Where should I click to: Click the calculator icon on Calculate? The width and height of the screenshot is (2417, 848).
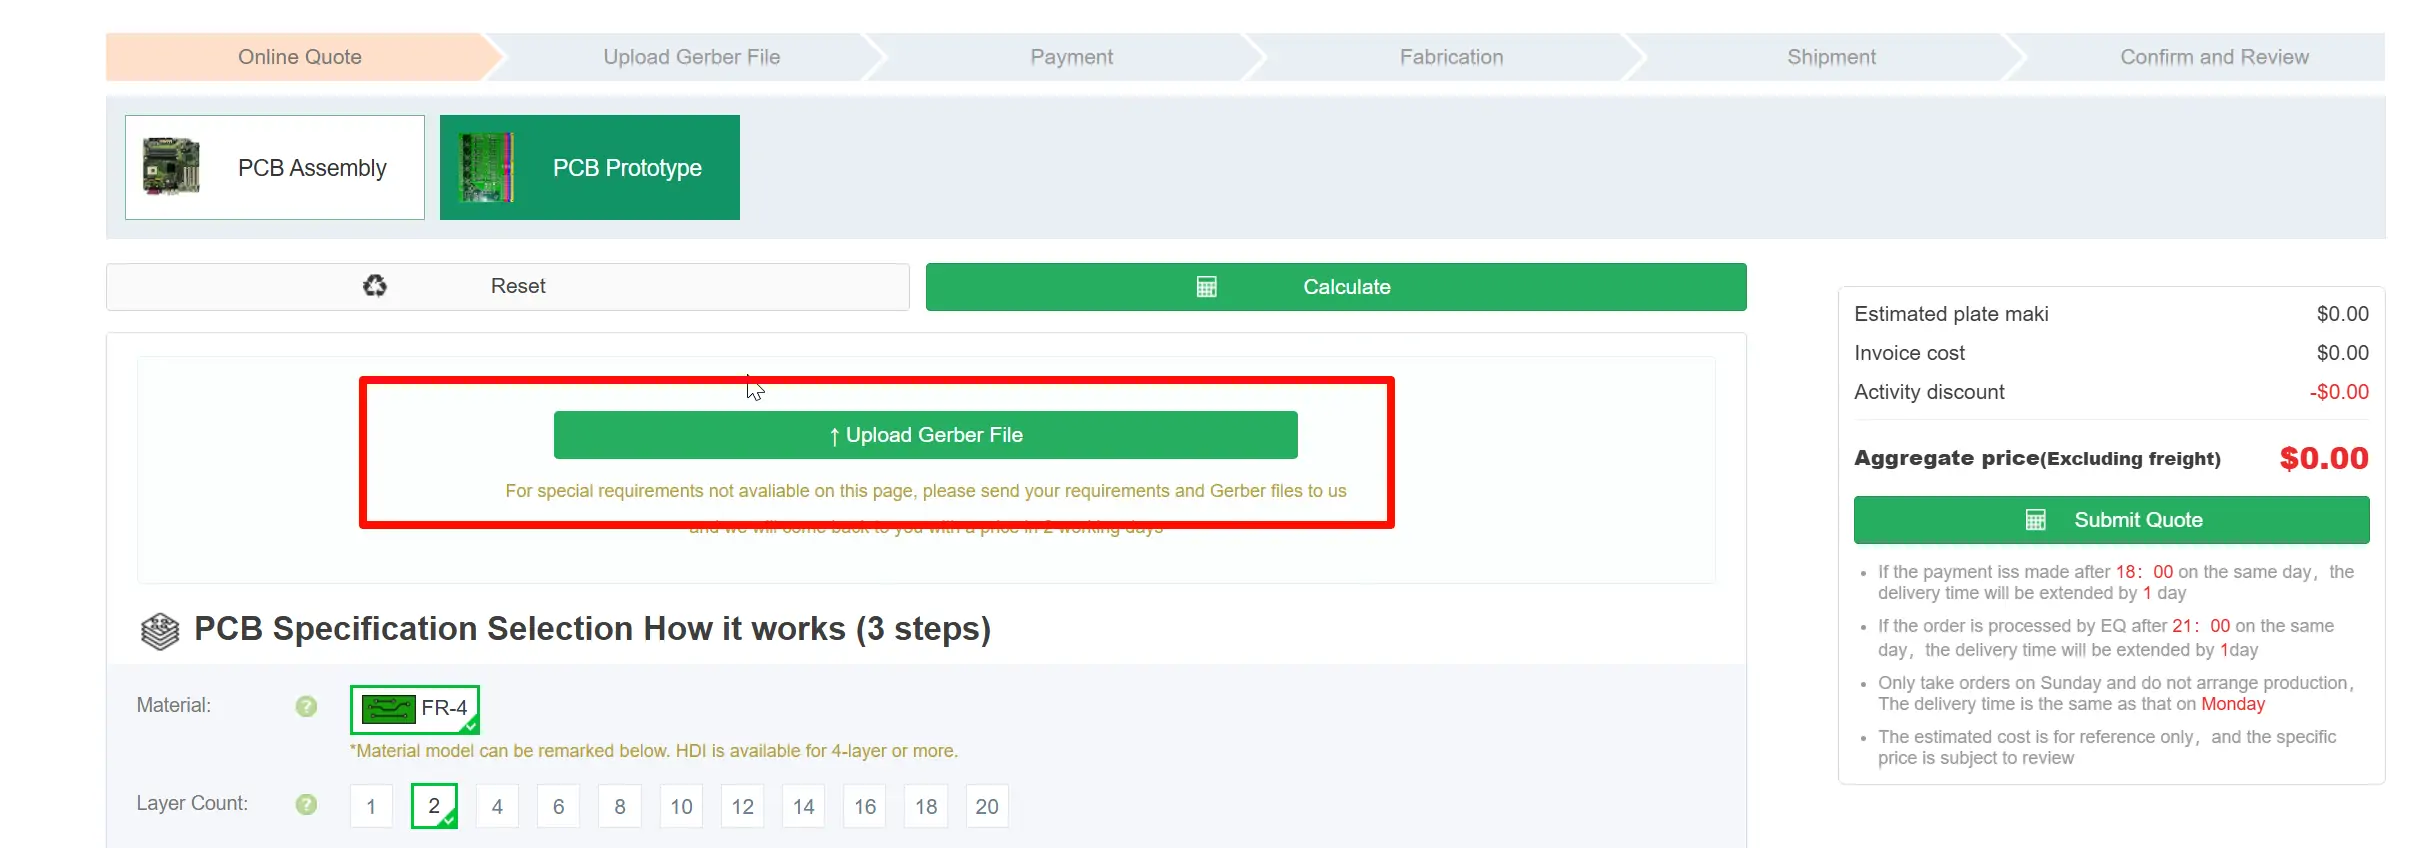pyautogui.click(x=1207, y=287)
